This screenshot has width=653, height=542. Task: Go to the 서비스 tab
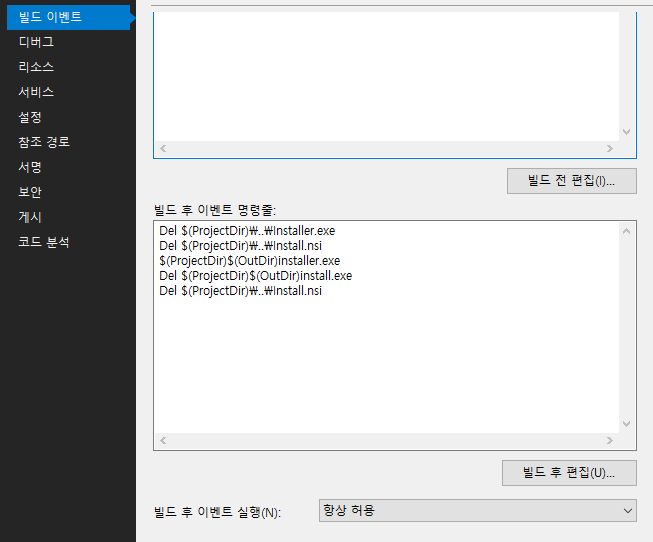click(36, 92)
